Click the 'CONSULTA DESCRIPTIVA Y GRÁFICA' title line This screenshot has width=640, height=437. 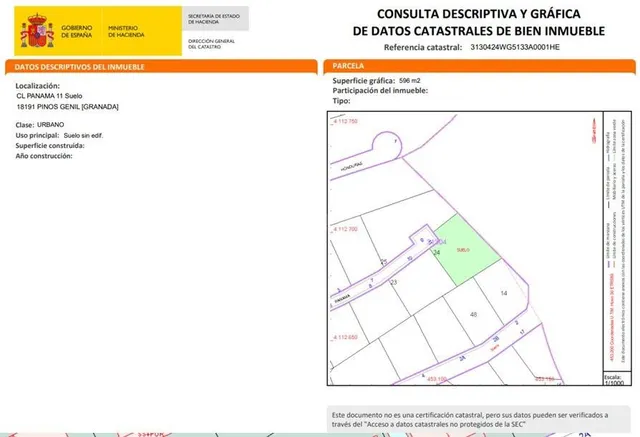click(478, 14)
